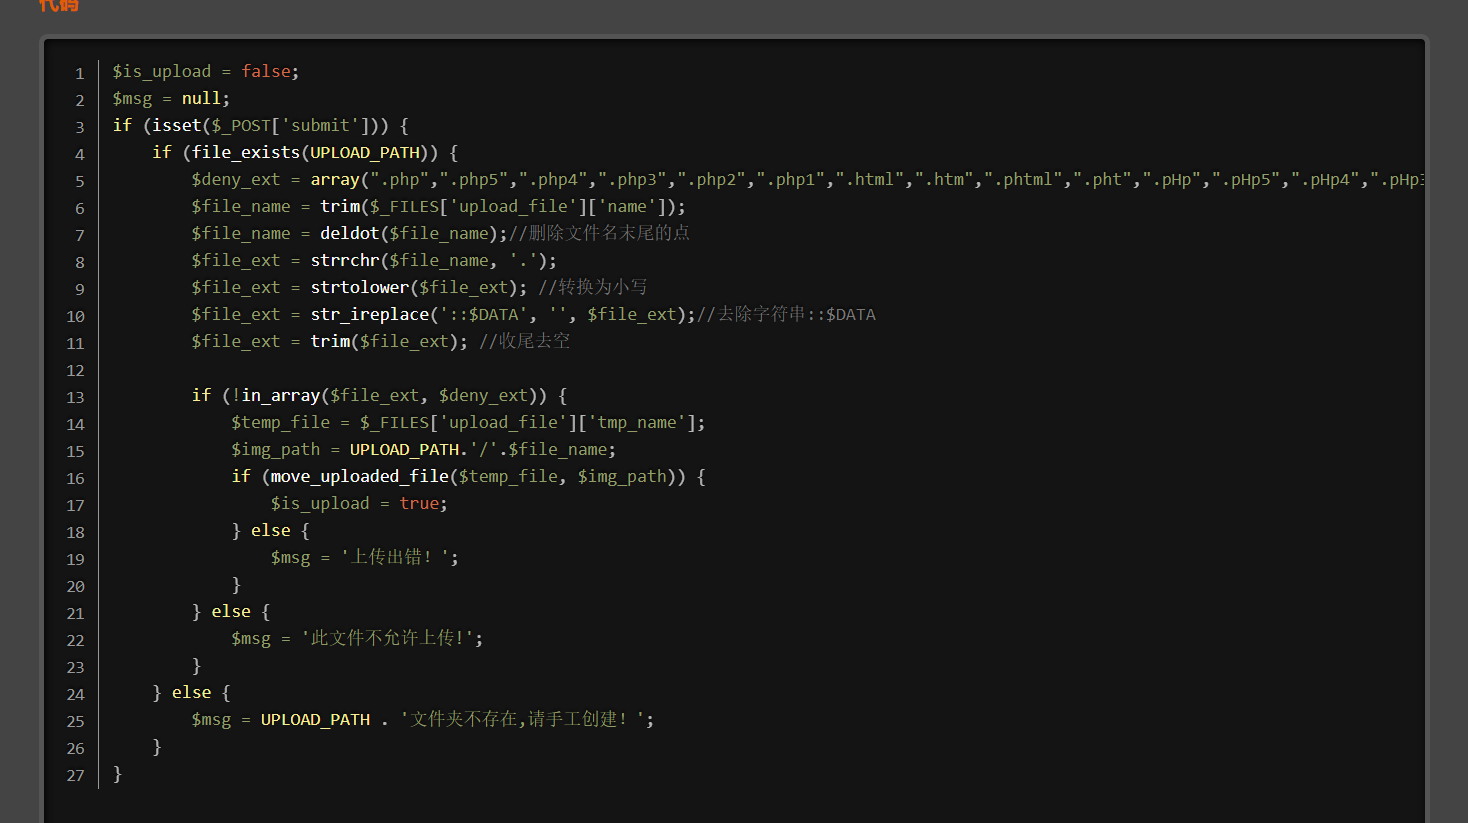This screenshot has width=1468, height=823.
Task: Click 'move_uploaded_file' on line 16
Action: point(359,476)
